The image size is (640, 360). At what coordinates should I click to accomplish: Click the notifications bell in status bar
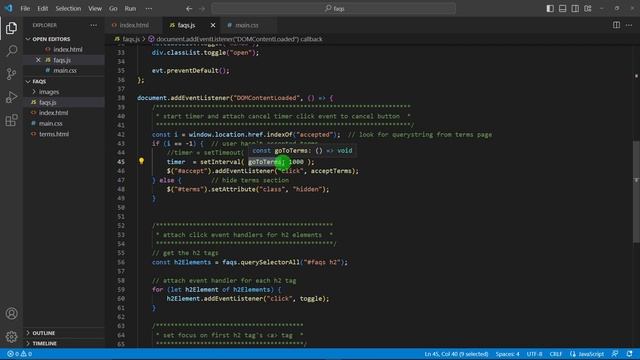pos(629,354)
